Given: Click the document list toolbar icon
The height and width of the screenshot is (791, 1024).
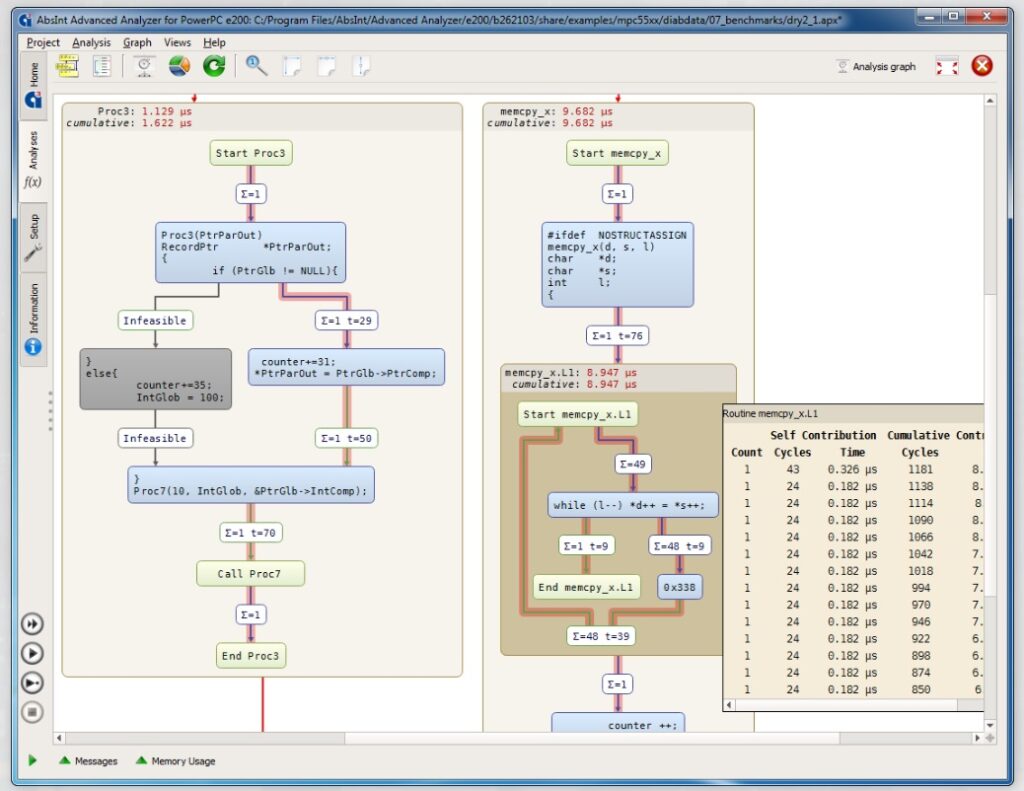Looking at the screenshot, I should [x=102, y=66].
